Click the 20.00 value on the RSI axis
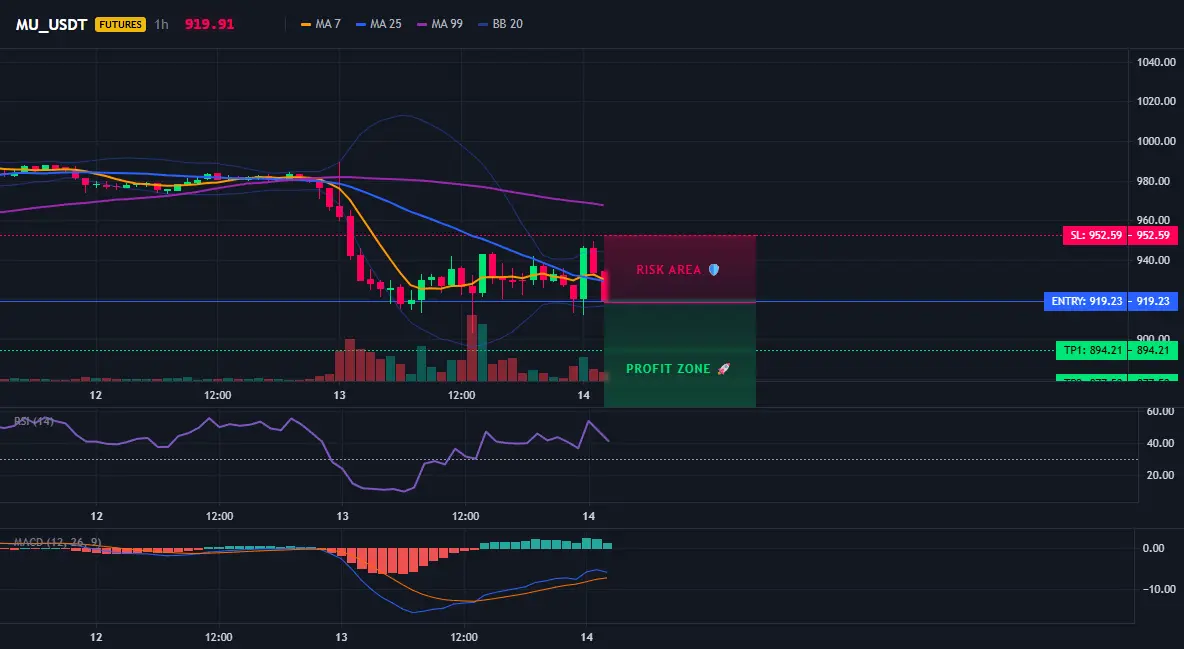The image size is (1184, 649). click(x=1161, y=475)
